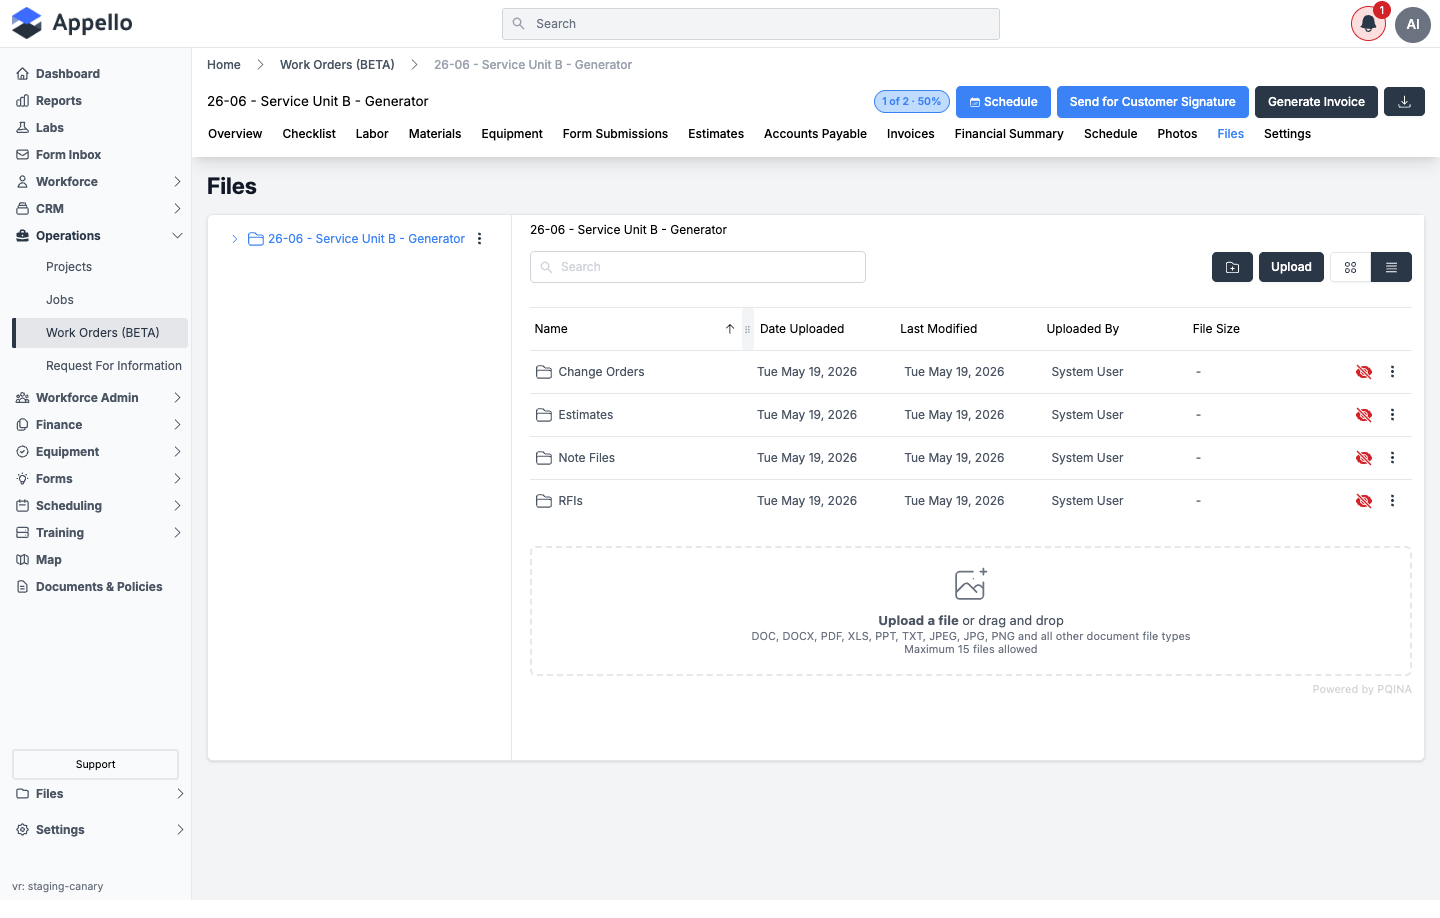Switch to list view of files
1440x918 pixels.
click(1391, 267)
